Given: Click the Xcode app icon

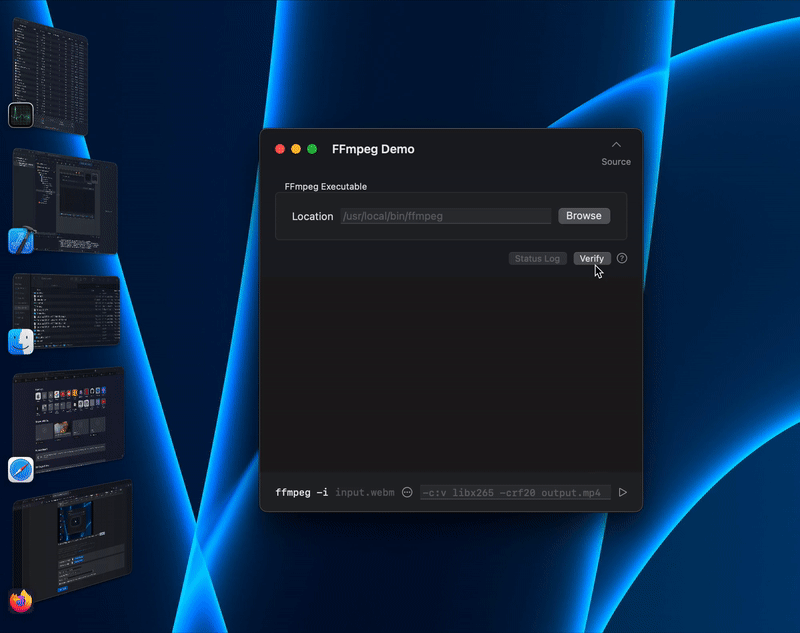Looking at the screenshot, I should [x=21, y=240].
